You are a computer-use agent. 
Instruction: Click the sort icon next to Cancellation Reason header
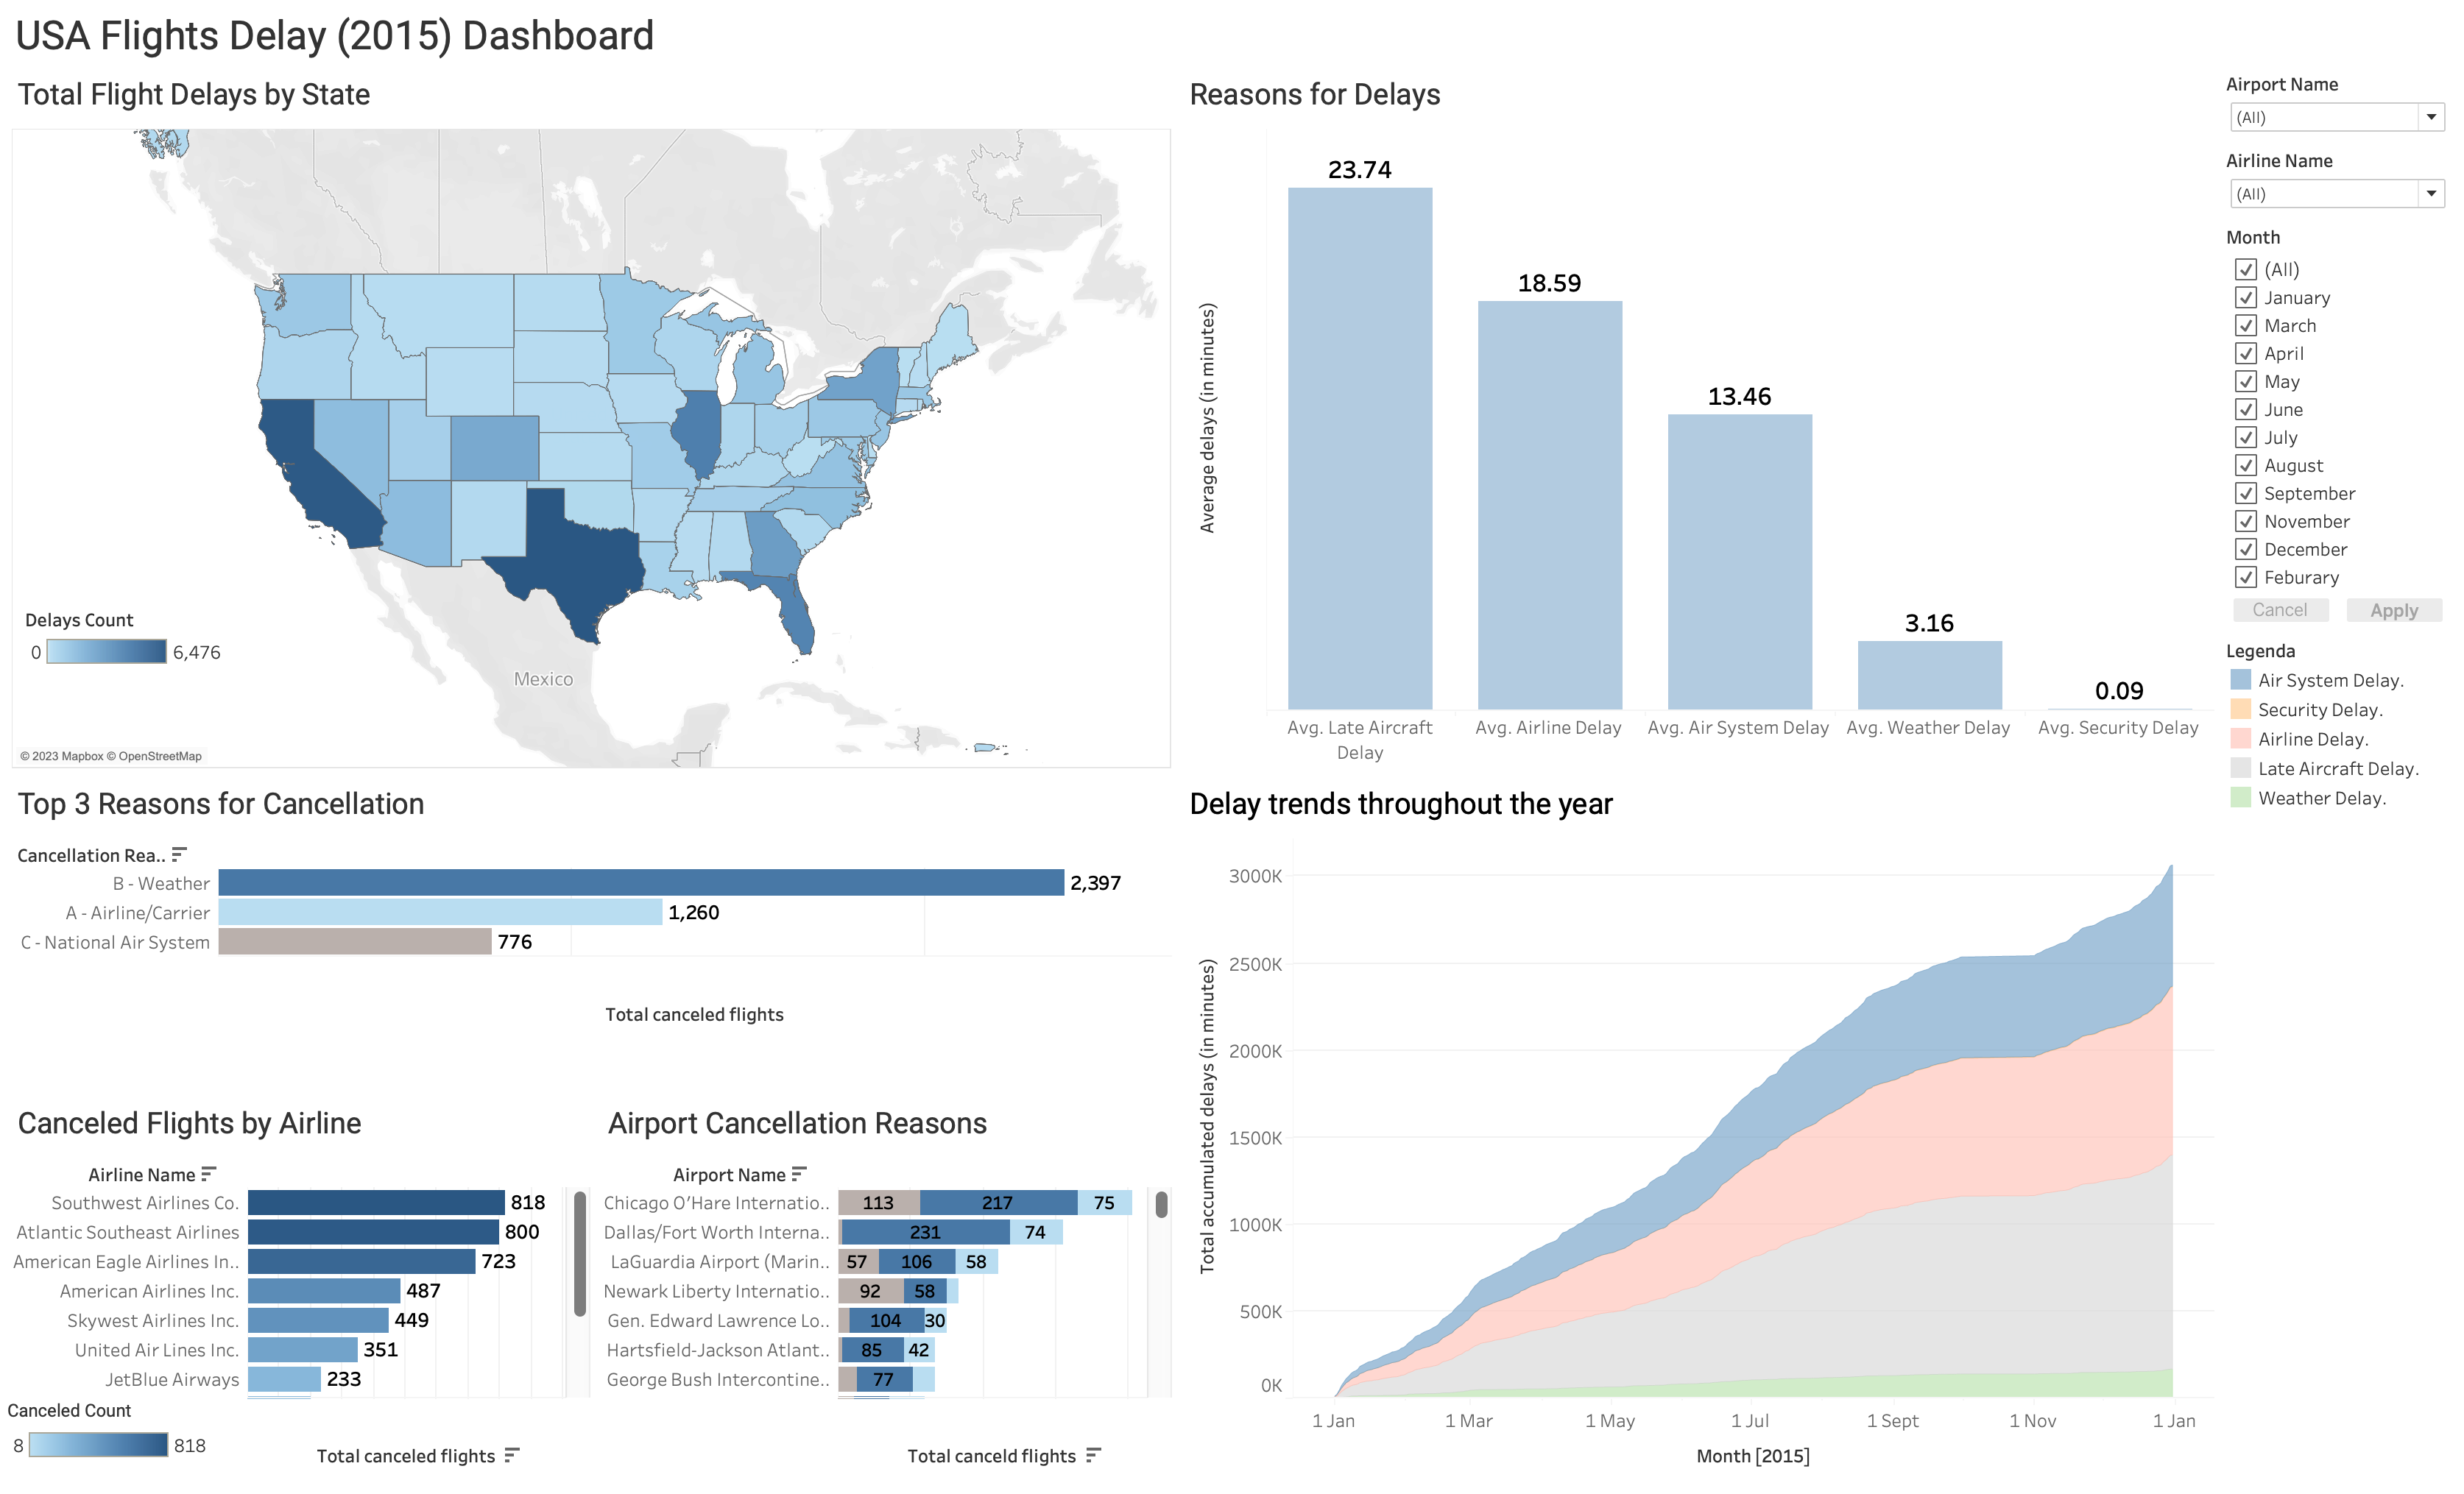[179, 854]
